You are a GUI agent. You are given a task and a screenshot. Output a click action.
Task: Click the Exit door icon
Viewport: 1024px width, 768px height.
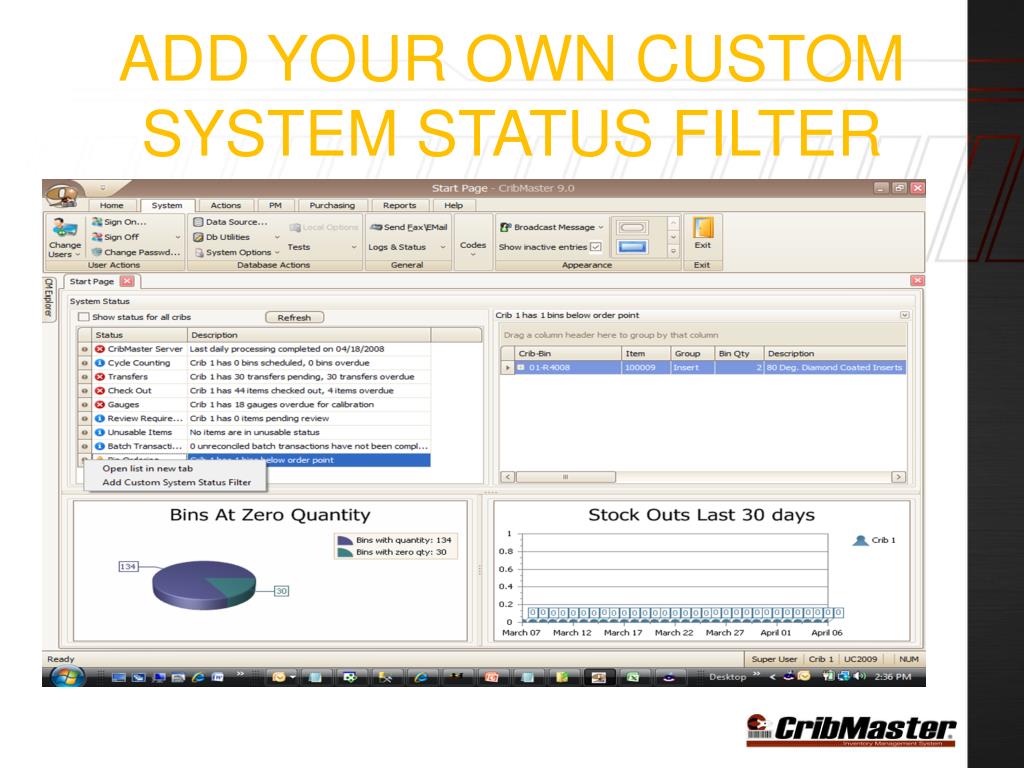coord(703,228)
